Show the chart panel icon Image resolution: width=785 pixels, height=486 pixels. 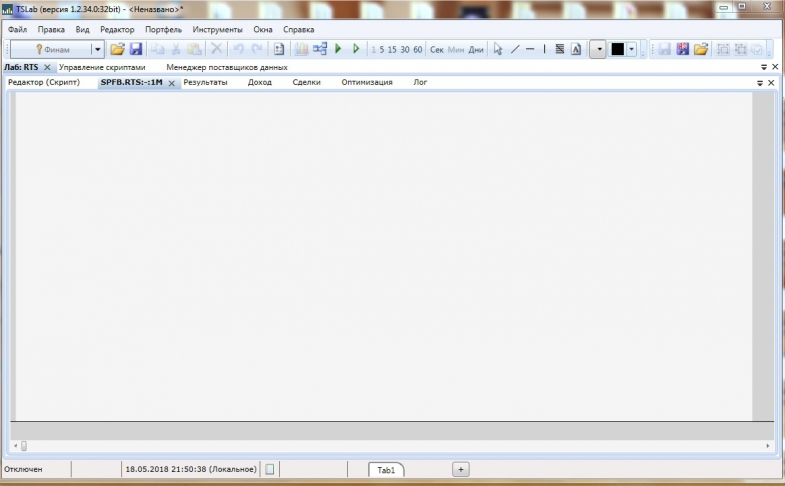tap(301, 49)
